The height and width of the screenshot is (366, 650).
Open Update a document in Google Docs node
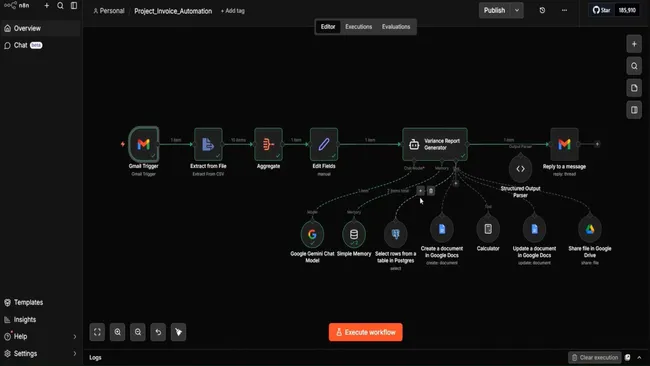pos(534,229)
